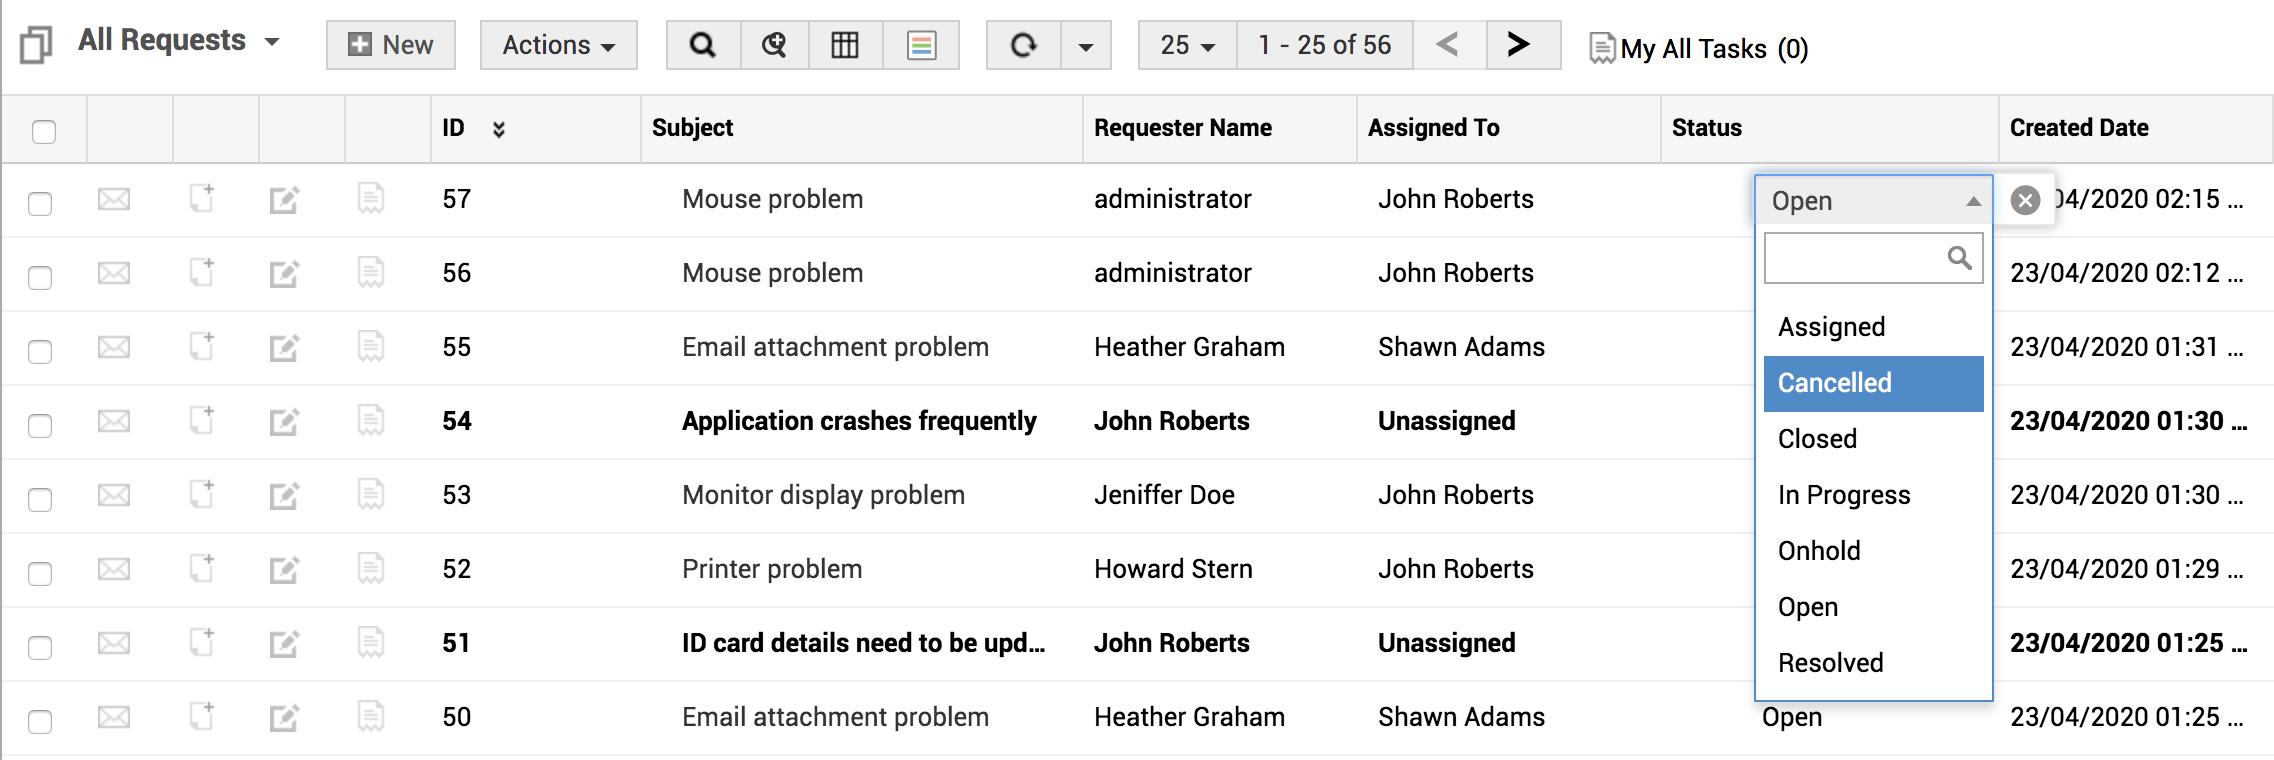Expand the All Requests view dropdown
This screenshot has height=760, width=2274.
point(272,42)
